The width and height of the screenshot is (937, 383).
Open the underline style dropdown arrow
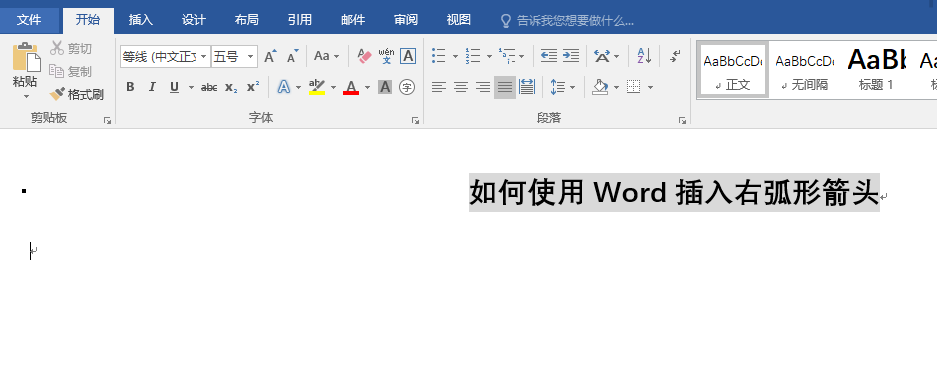click(x=191, y=88)
